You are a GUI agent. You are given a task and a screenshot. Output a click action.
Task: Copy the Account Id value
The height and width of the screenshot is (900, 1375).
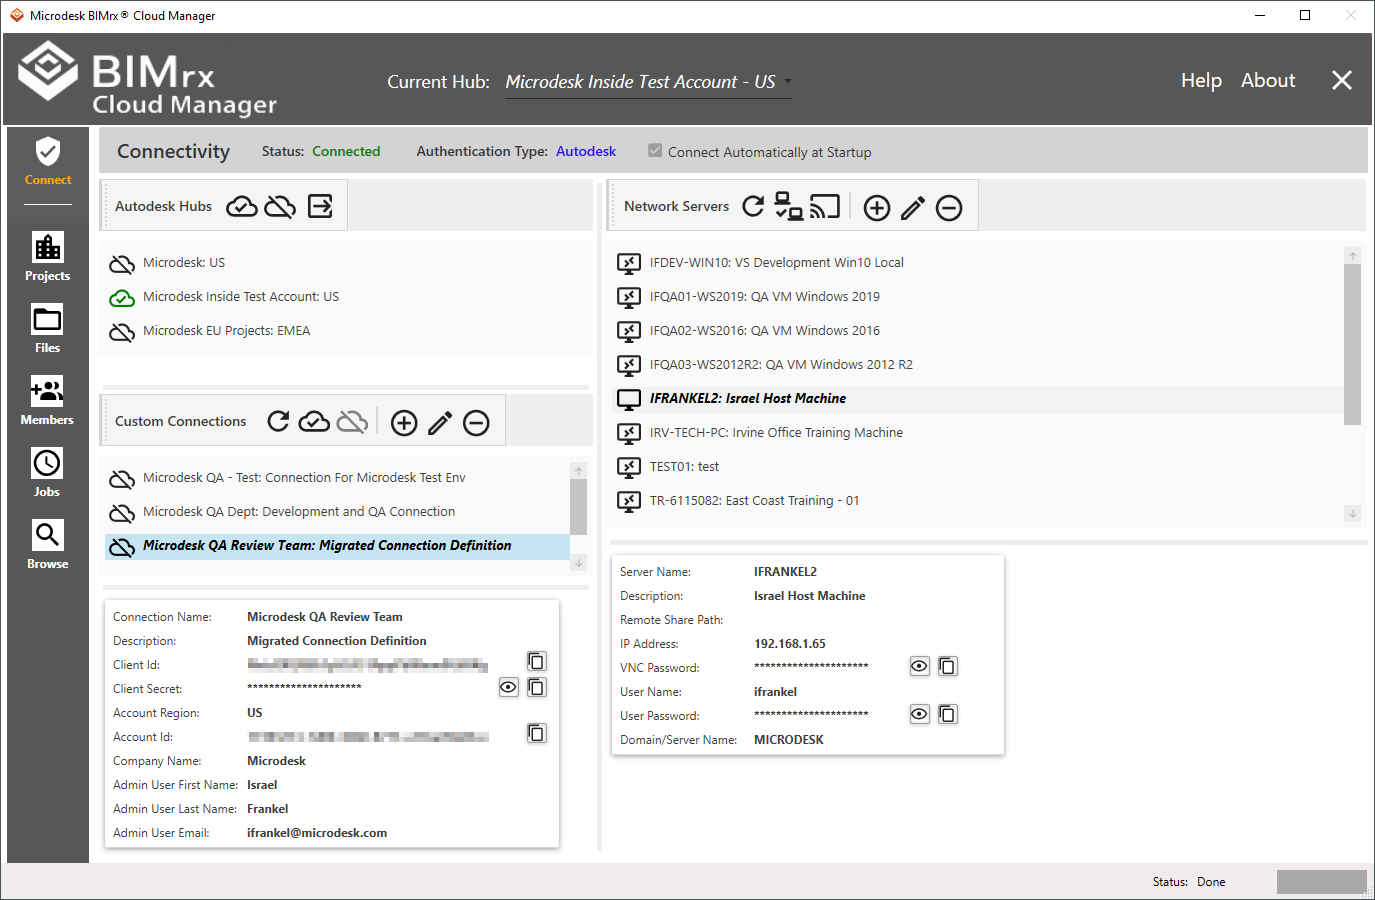(x=537, y=733)
